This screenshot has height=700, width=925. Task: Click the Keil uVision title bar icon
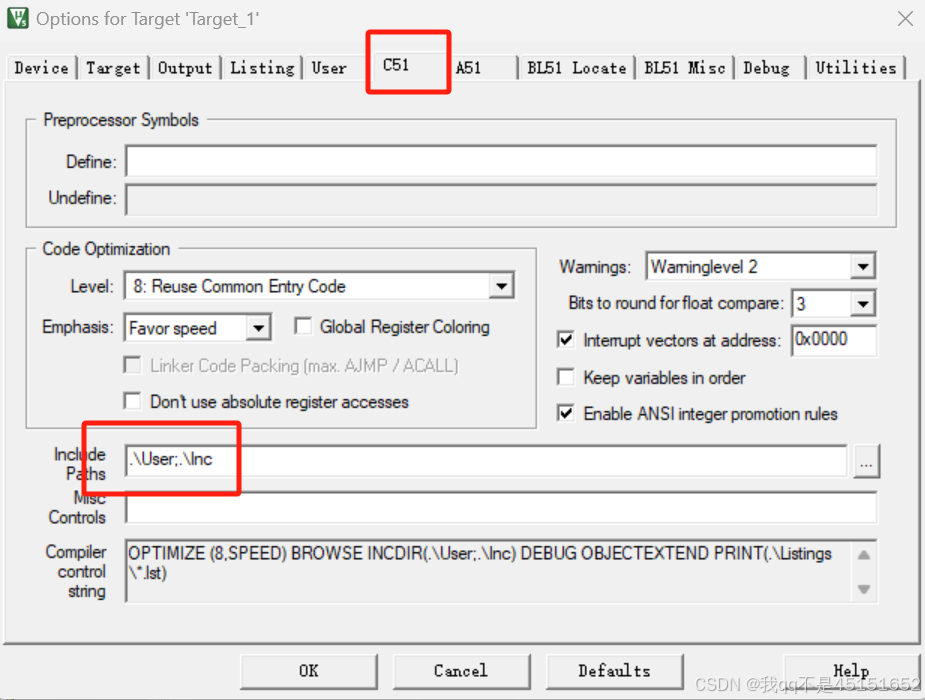(17, 18)
